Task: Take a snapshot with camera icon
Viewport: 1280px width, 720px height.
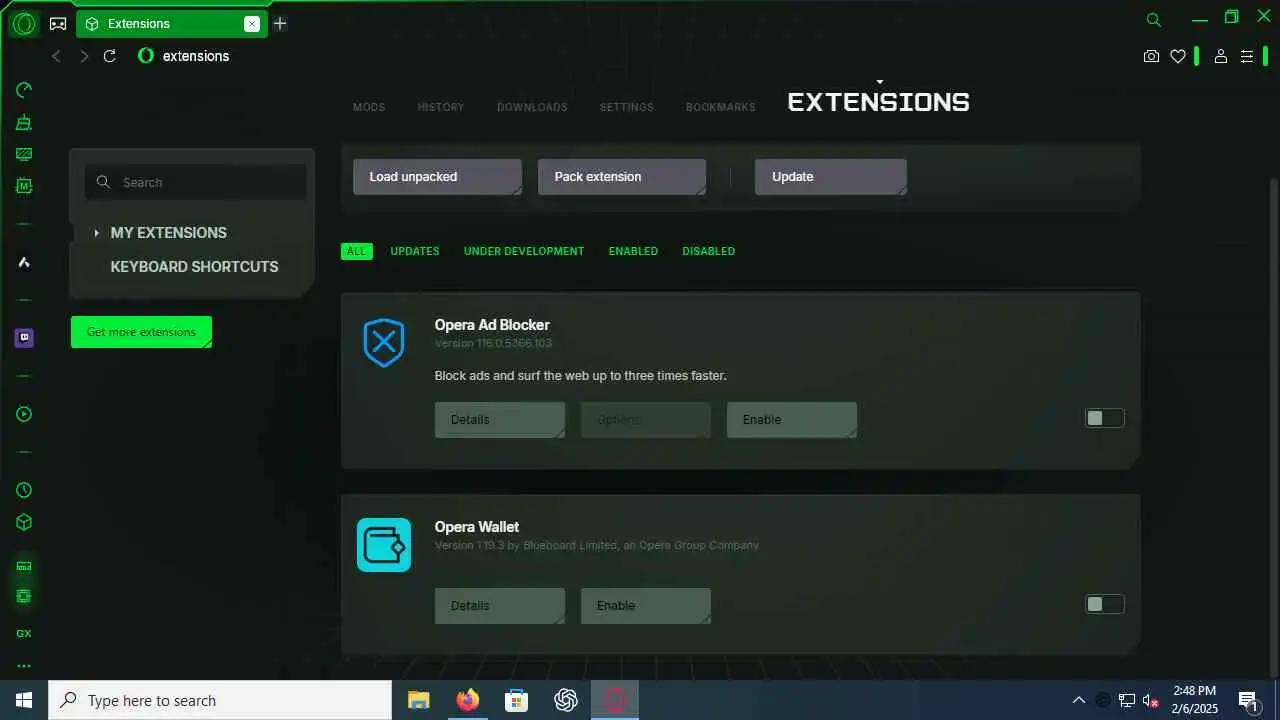Action: [1151, 56]
